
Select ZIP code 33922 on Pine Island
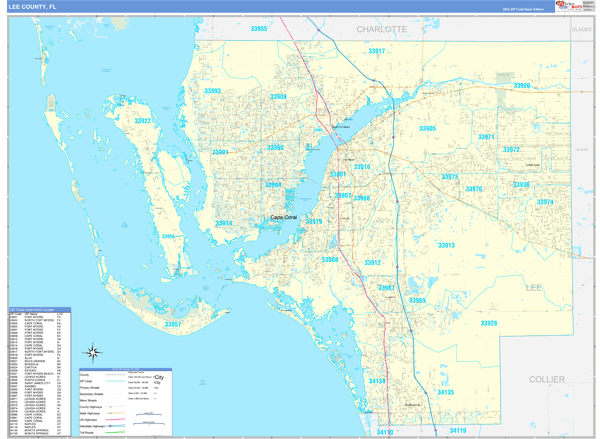click(x=142, y=121)
